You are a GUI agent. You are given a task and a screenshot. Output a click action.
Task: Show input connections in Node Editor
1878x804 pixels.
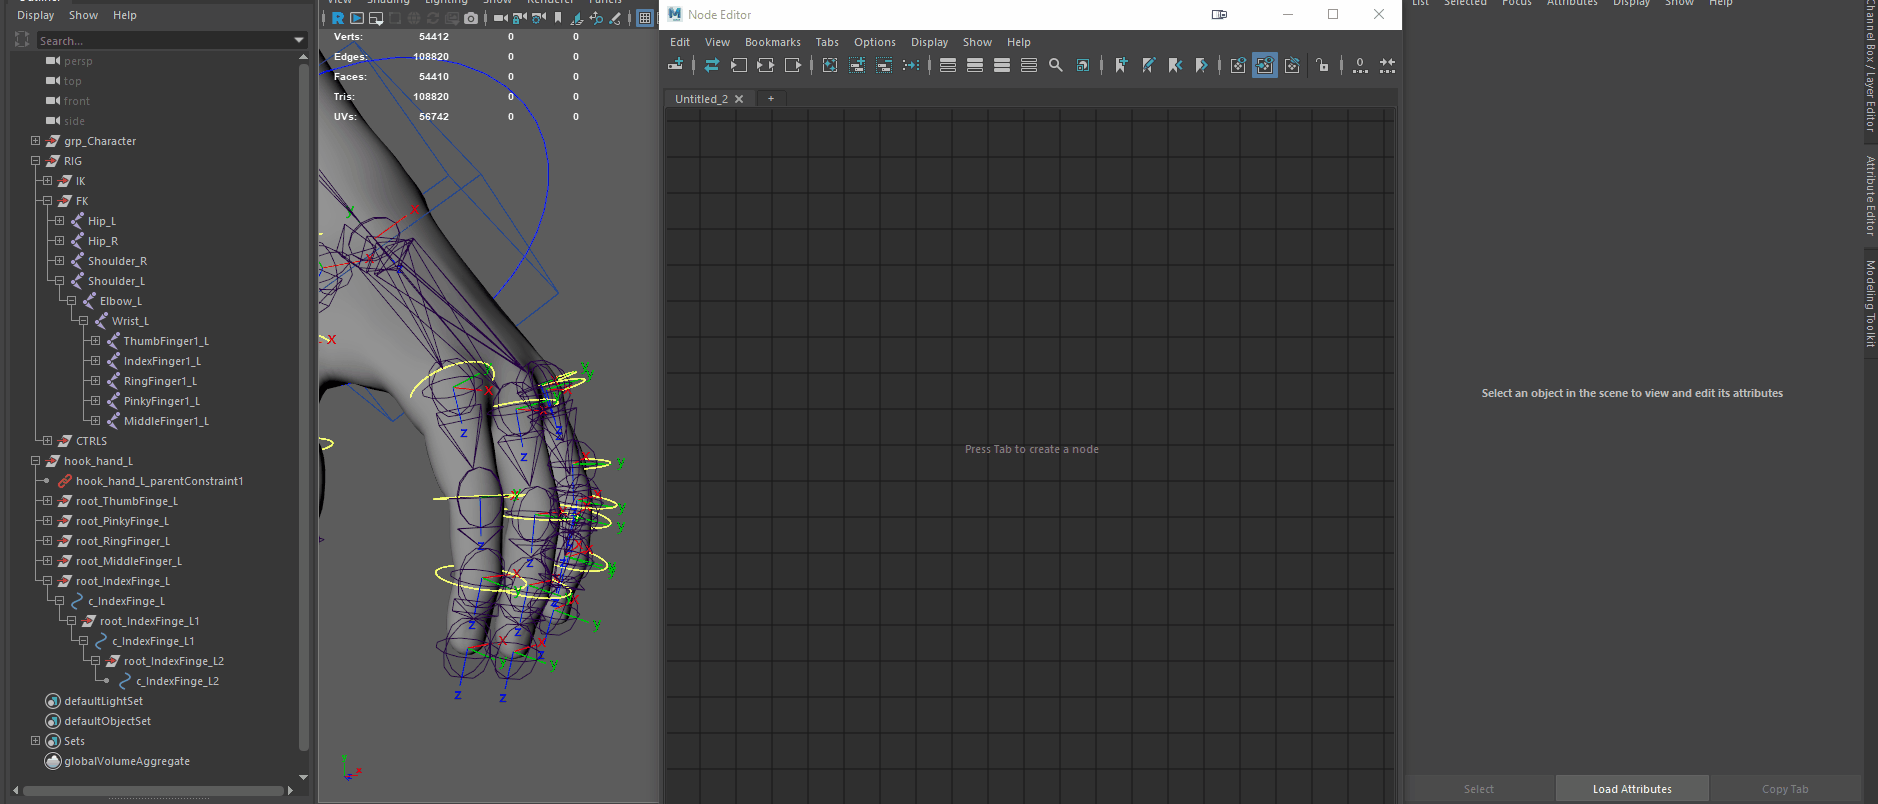click(x=739, y=65)
